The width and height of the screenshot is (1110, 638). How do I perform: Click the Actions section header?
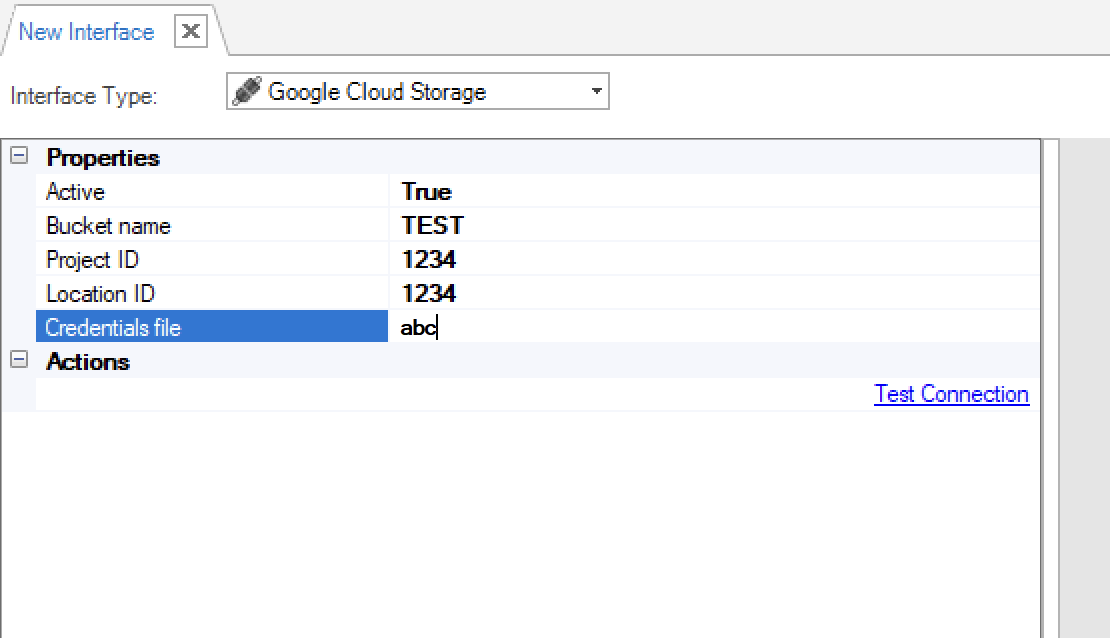(x=88, y=361)
